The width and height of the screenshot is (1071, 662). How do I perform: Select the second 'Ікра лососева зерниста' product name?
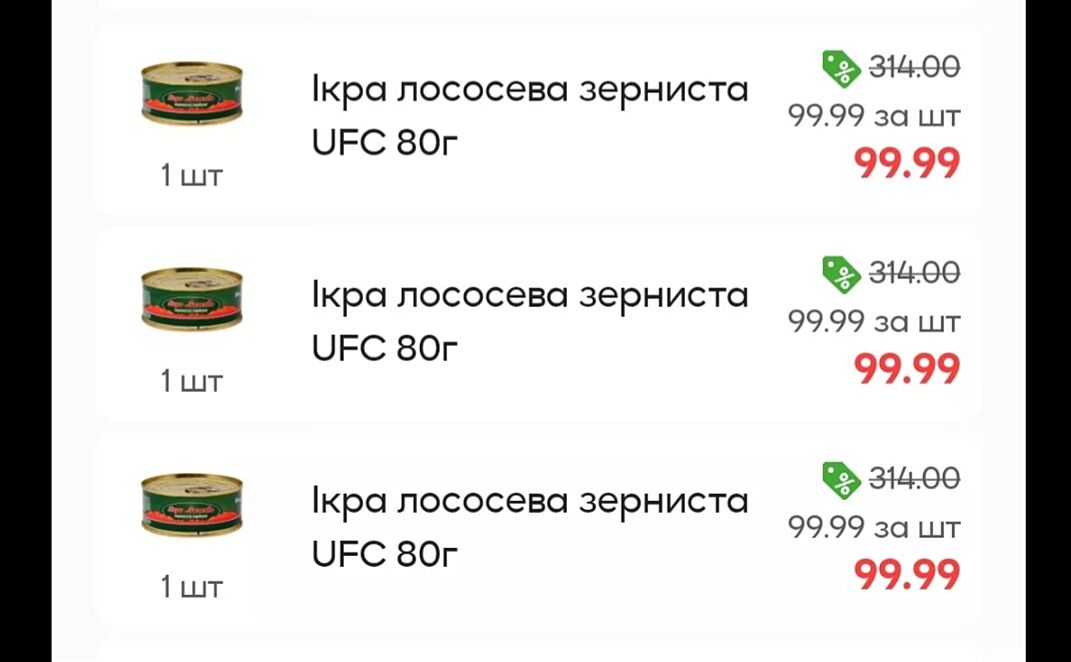click(530, 295)
